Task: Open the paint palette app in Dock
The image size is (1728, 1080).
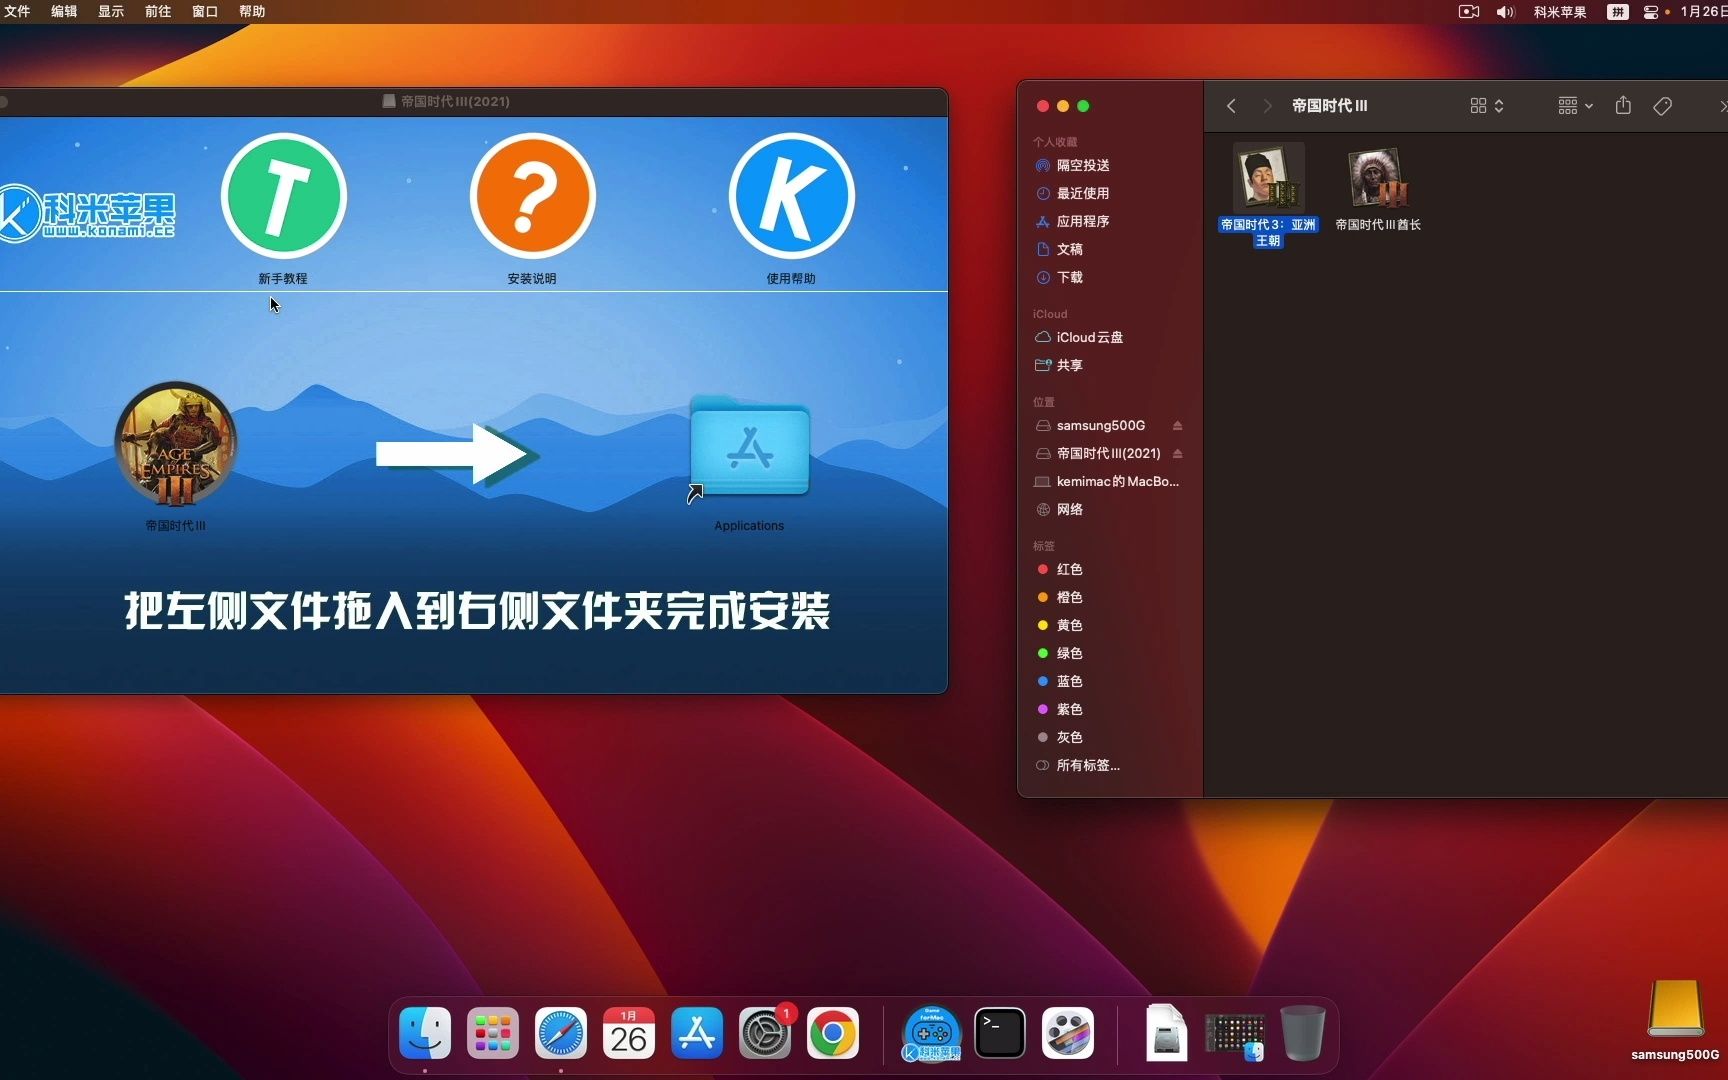Action: click(1068, 1033)
